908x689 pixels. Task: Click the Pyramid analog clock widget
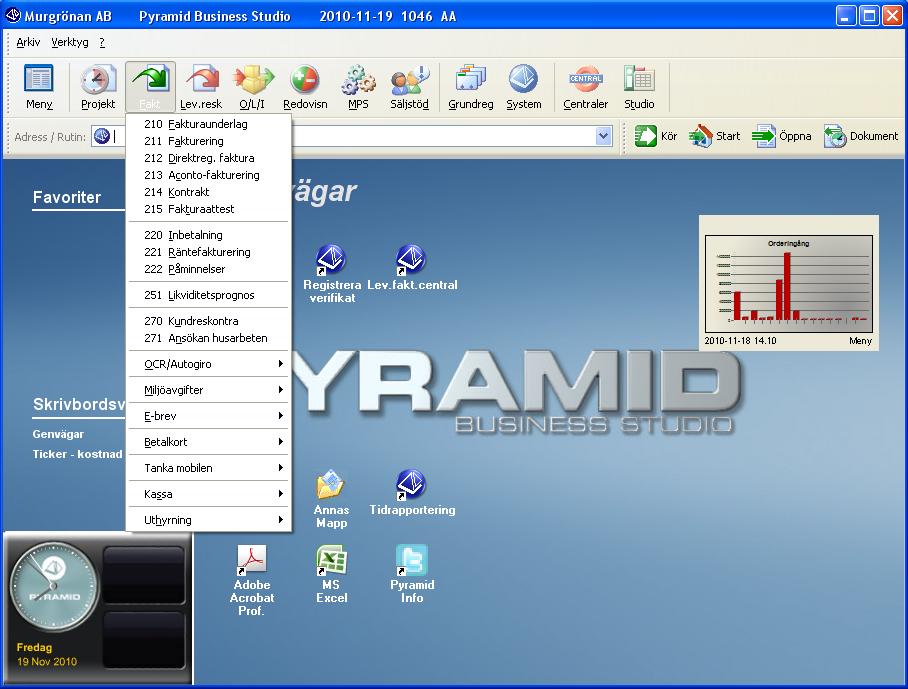pyautogui.click(x=53, y=587)
